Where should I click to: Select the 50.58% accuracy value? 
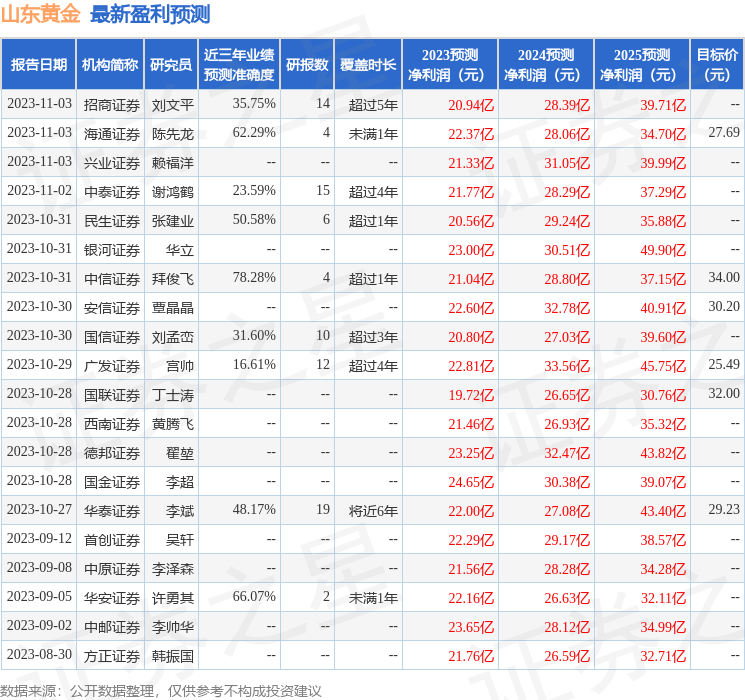254,220
